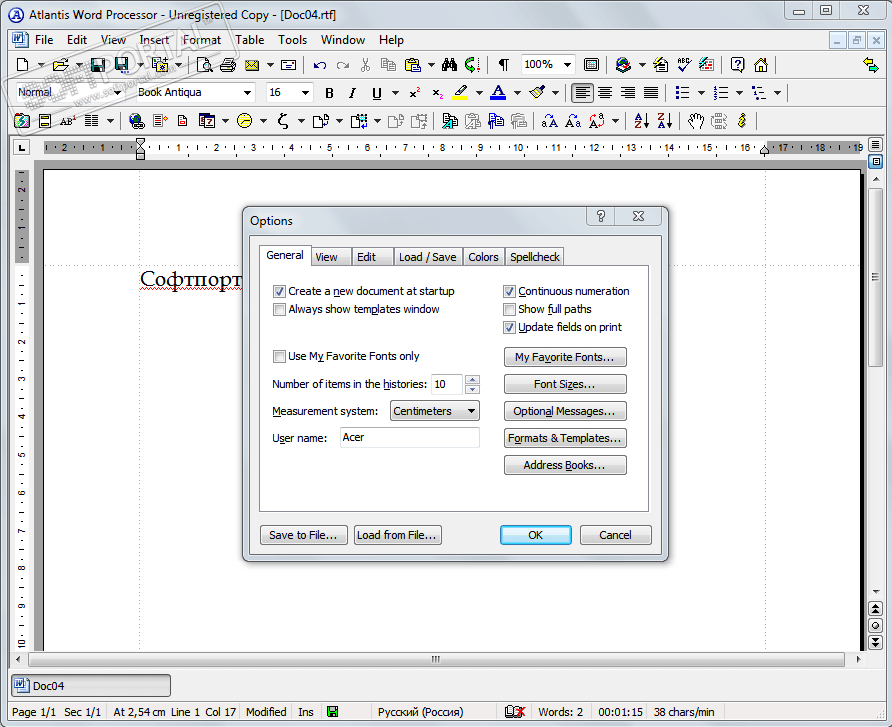Toggle the paragraph marks (¶) icon

coord(503,65)
